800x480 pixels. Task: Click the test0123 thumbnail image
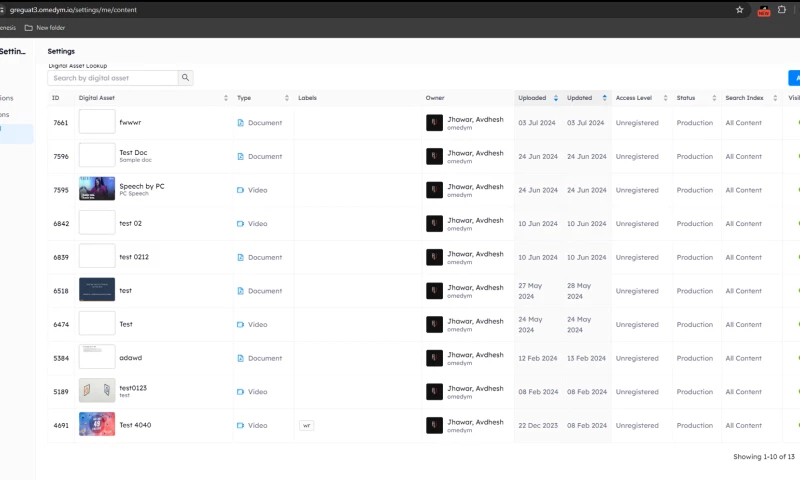(x=97, y=391)
